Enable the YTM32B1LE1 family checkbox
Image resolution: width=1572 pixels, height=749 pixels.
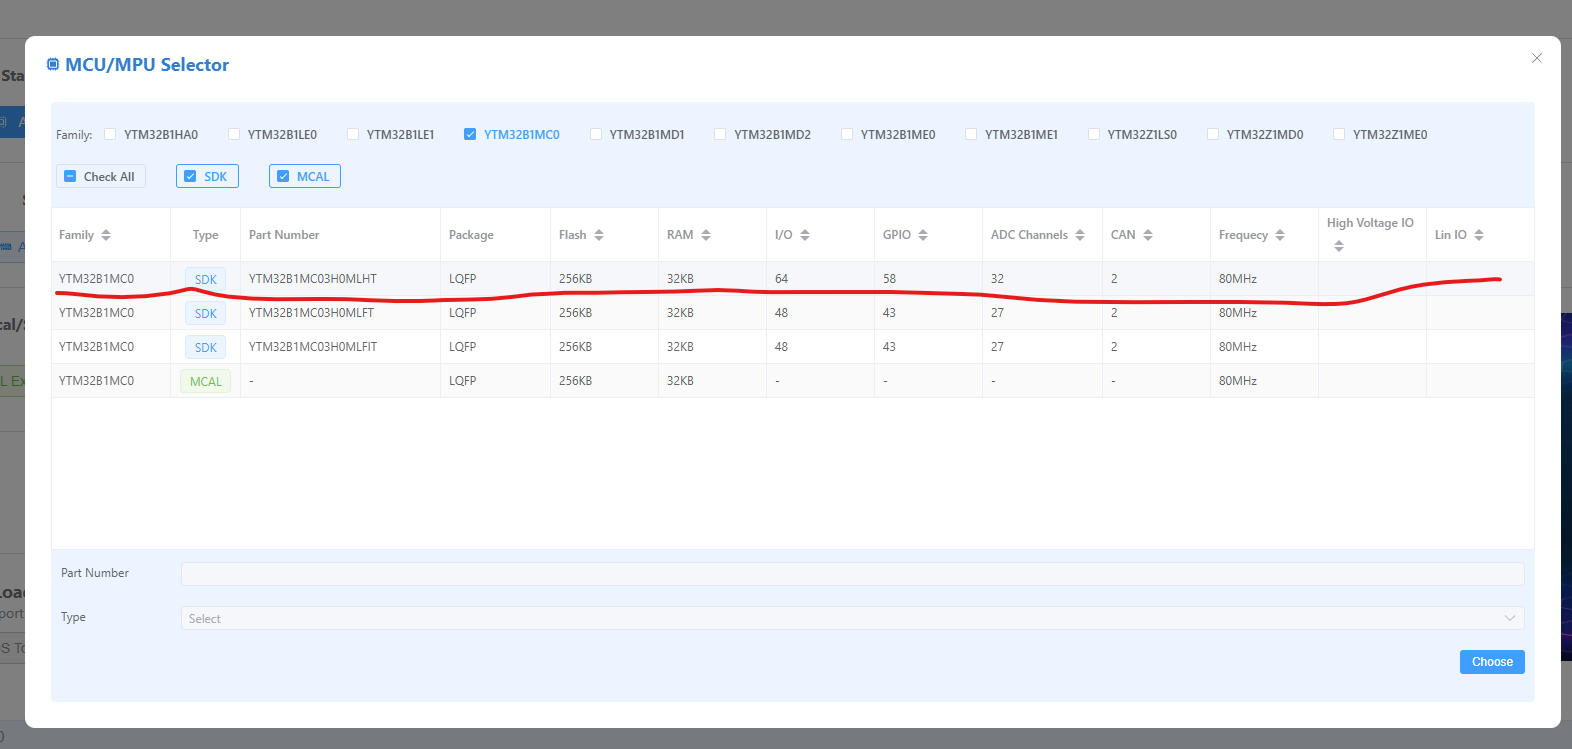tap(353, 134)
